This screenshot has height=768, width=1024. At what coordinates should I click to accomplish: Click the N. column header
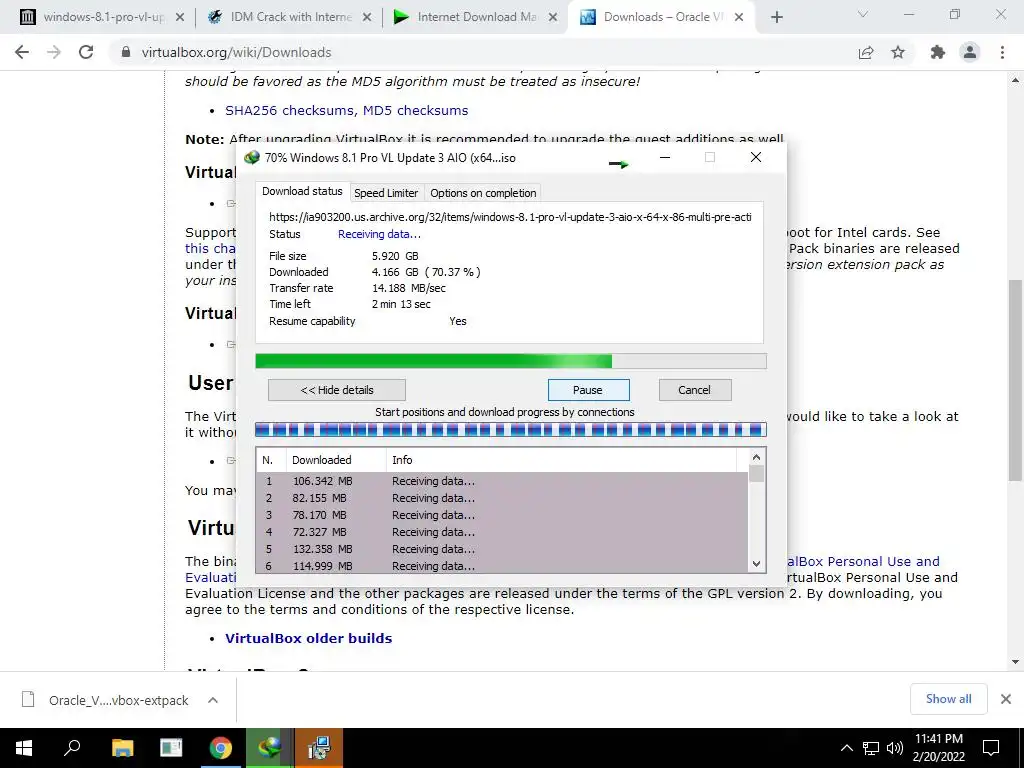tap(272, 460)
